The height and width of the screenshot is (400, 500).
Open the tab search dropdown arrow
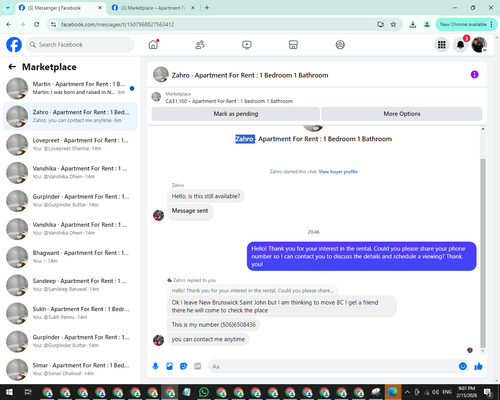click(8, 8)
